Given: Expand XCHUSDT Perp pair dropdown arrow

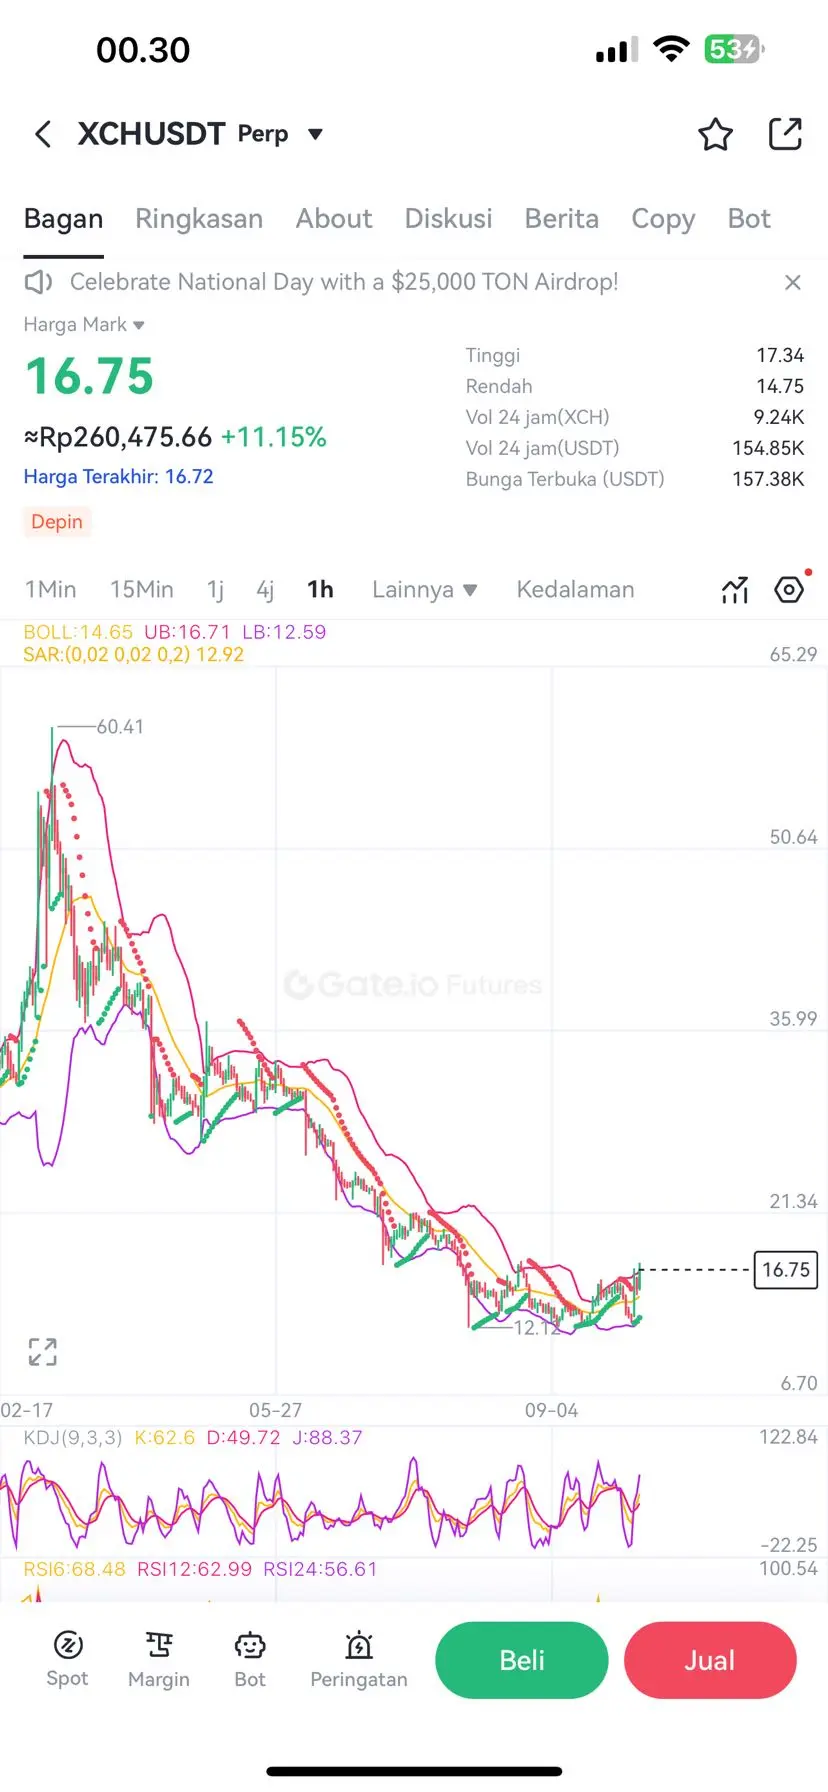Looking at the screenshot, I should coord(315,134).
